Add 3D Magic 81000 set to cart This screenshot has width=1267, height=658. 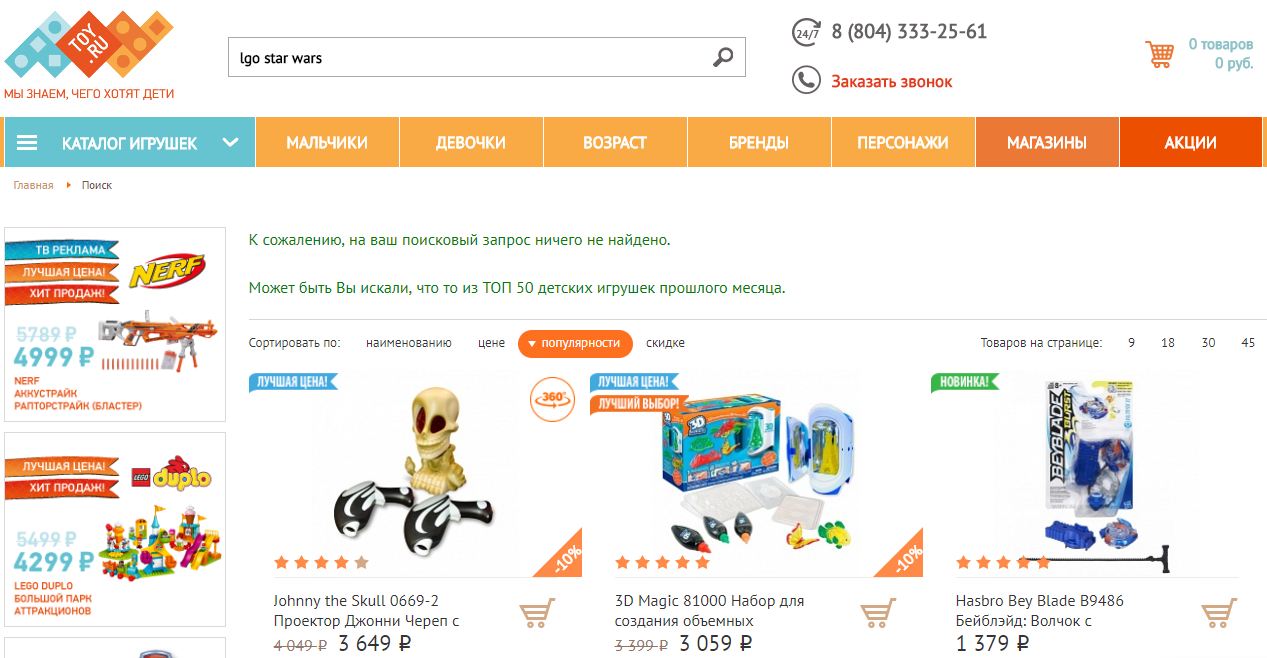(x=878, y=613)
